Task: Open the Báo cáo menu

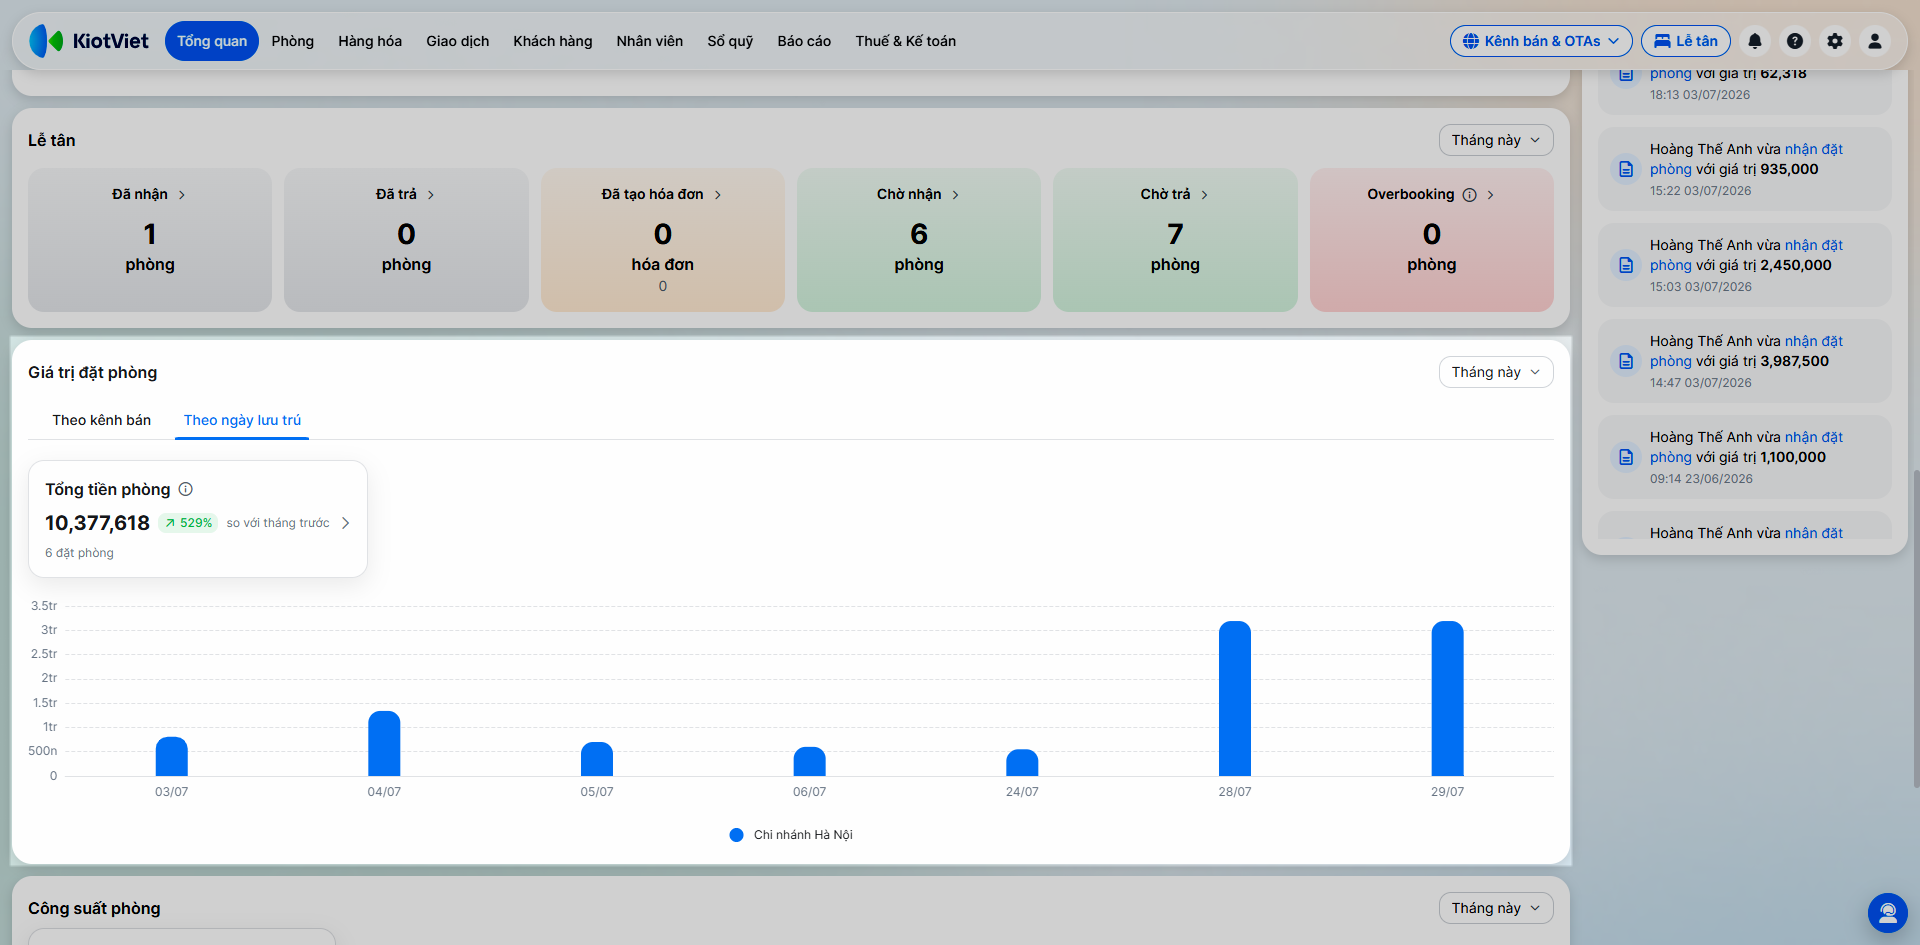Action: click(804, 41)
